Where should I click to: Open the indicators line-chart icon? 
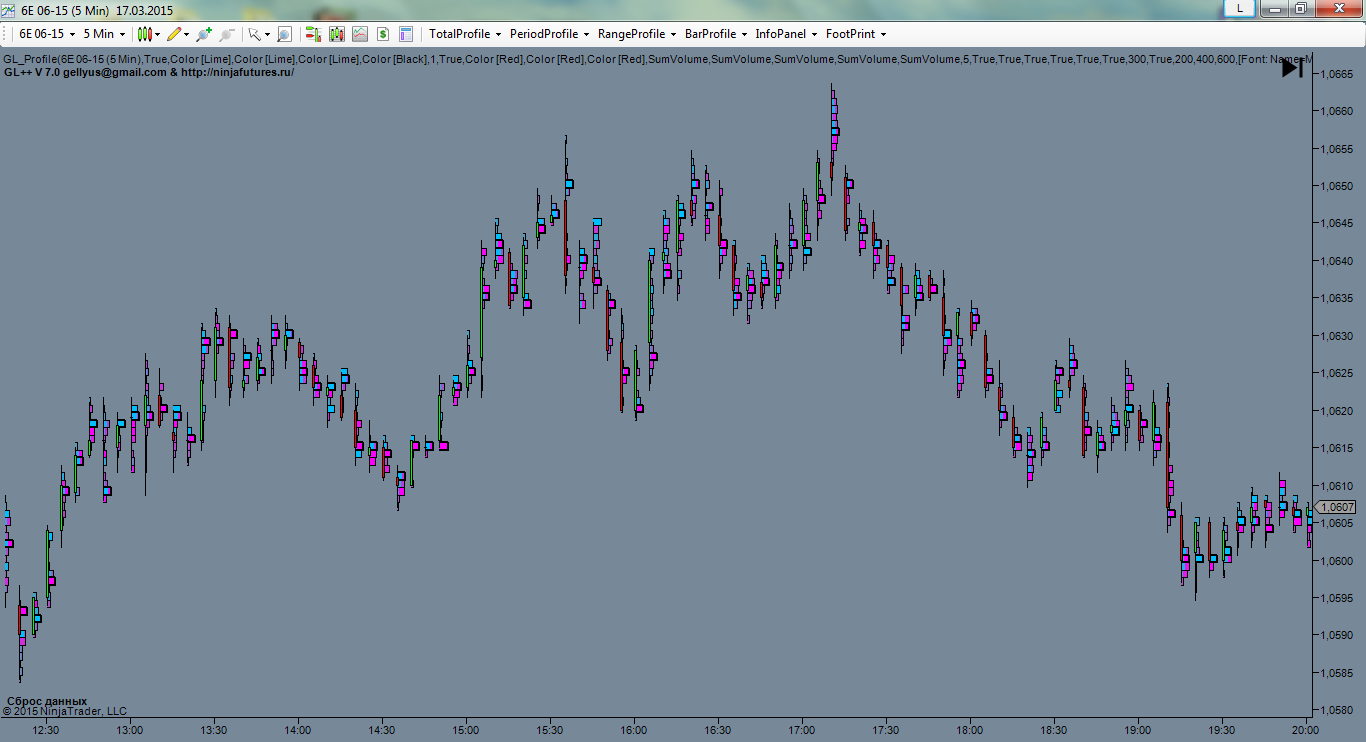coord(359,34)
